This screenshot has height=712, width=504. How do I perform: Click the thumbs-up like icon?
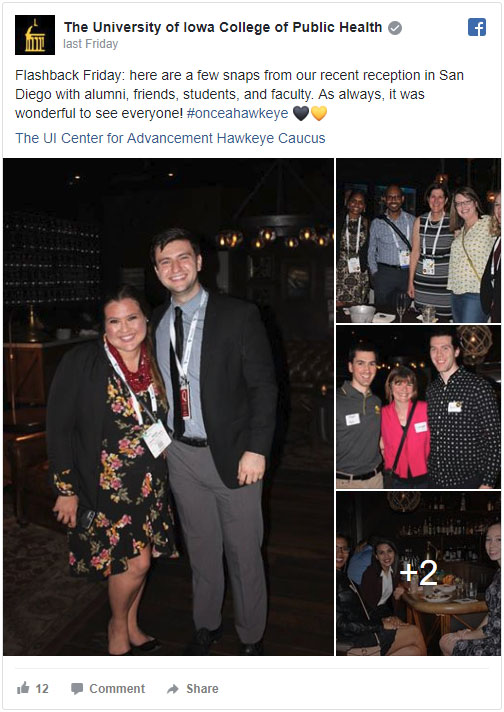tap(23, 688)
